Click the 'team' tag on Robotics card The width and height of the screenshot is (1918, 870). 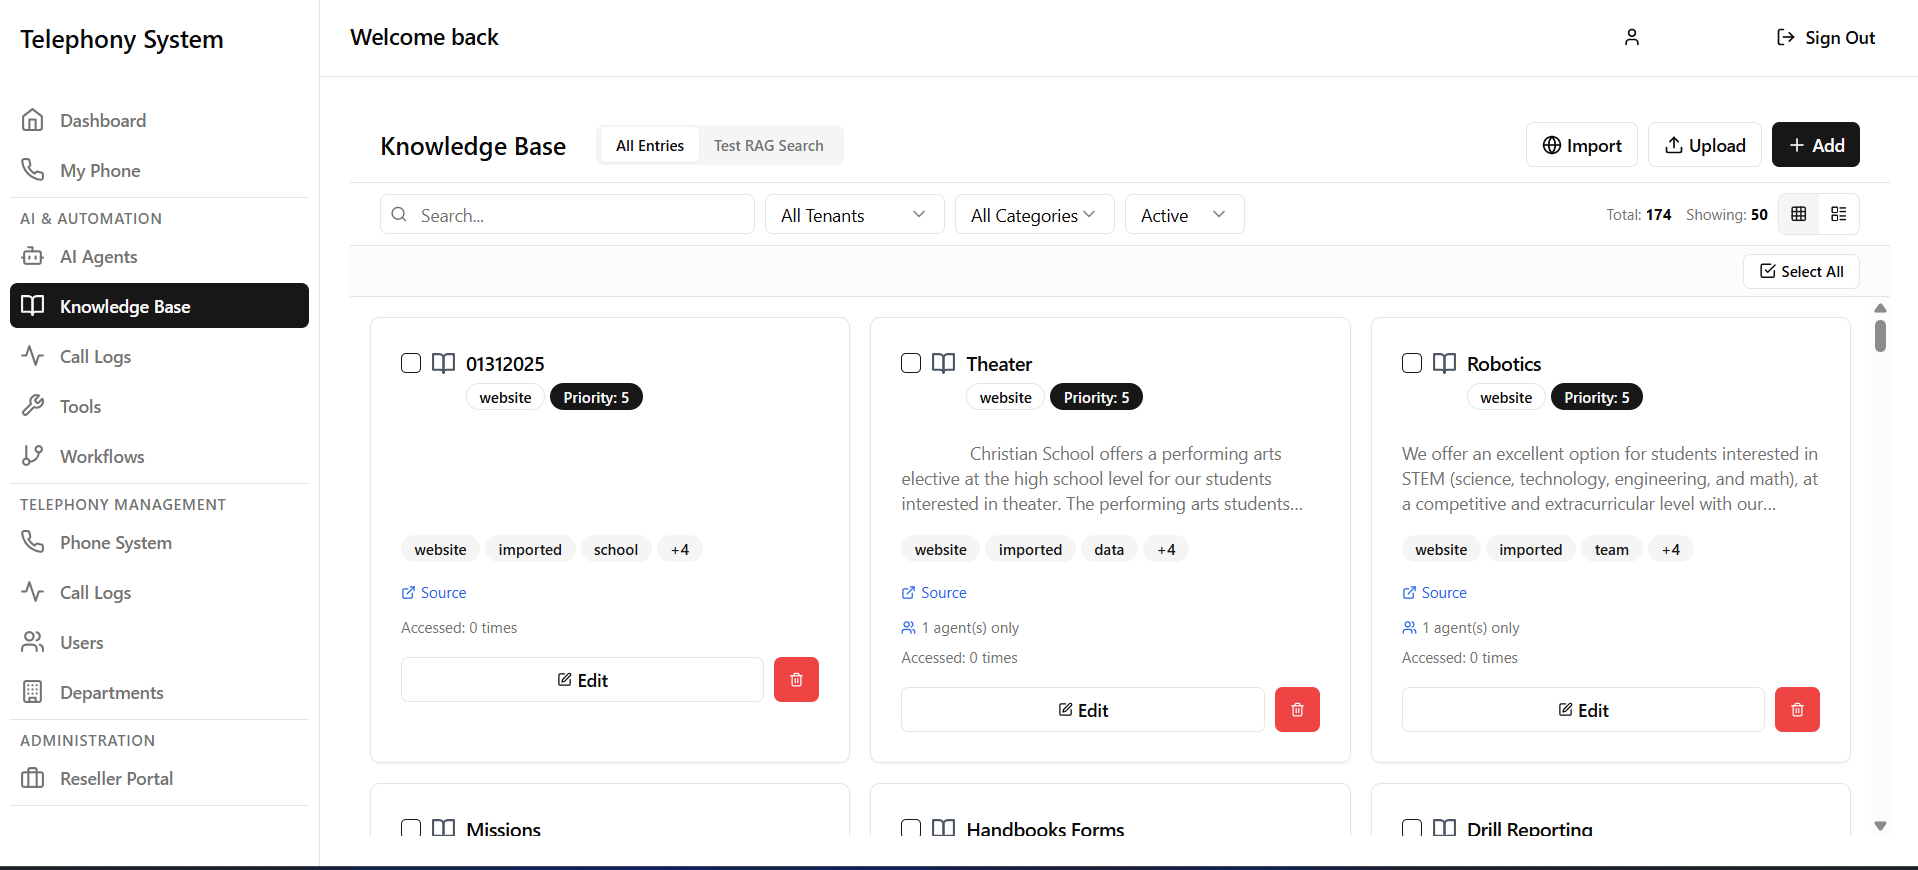tap(1611, 549)
